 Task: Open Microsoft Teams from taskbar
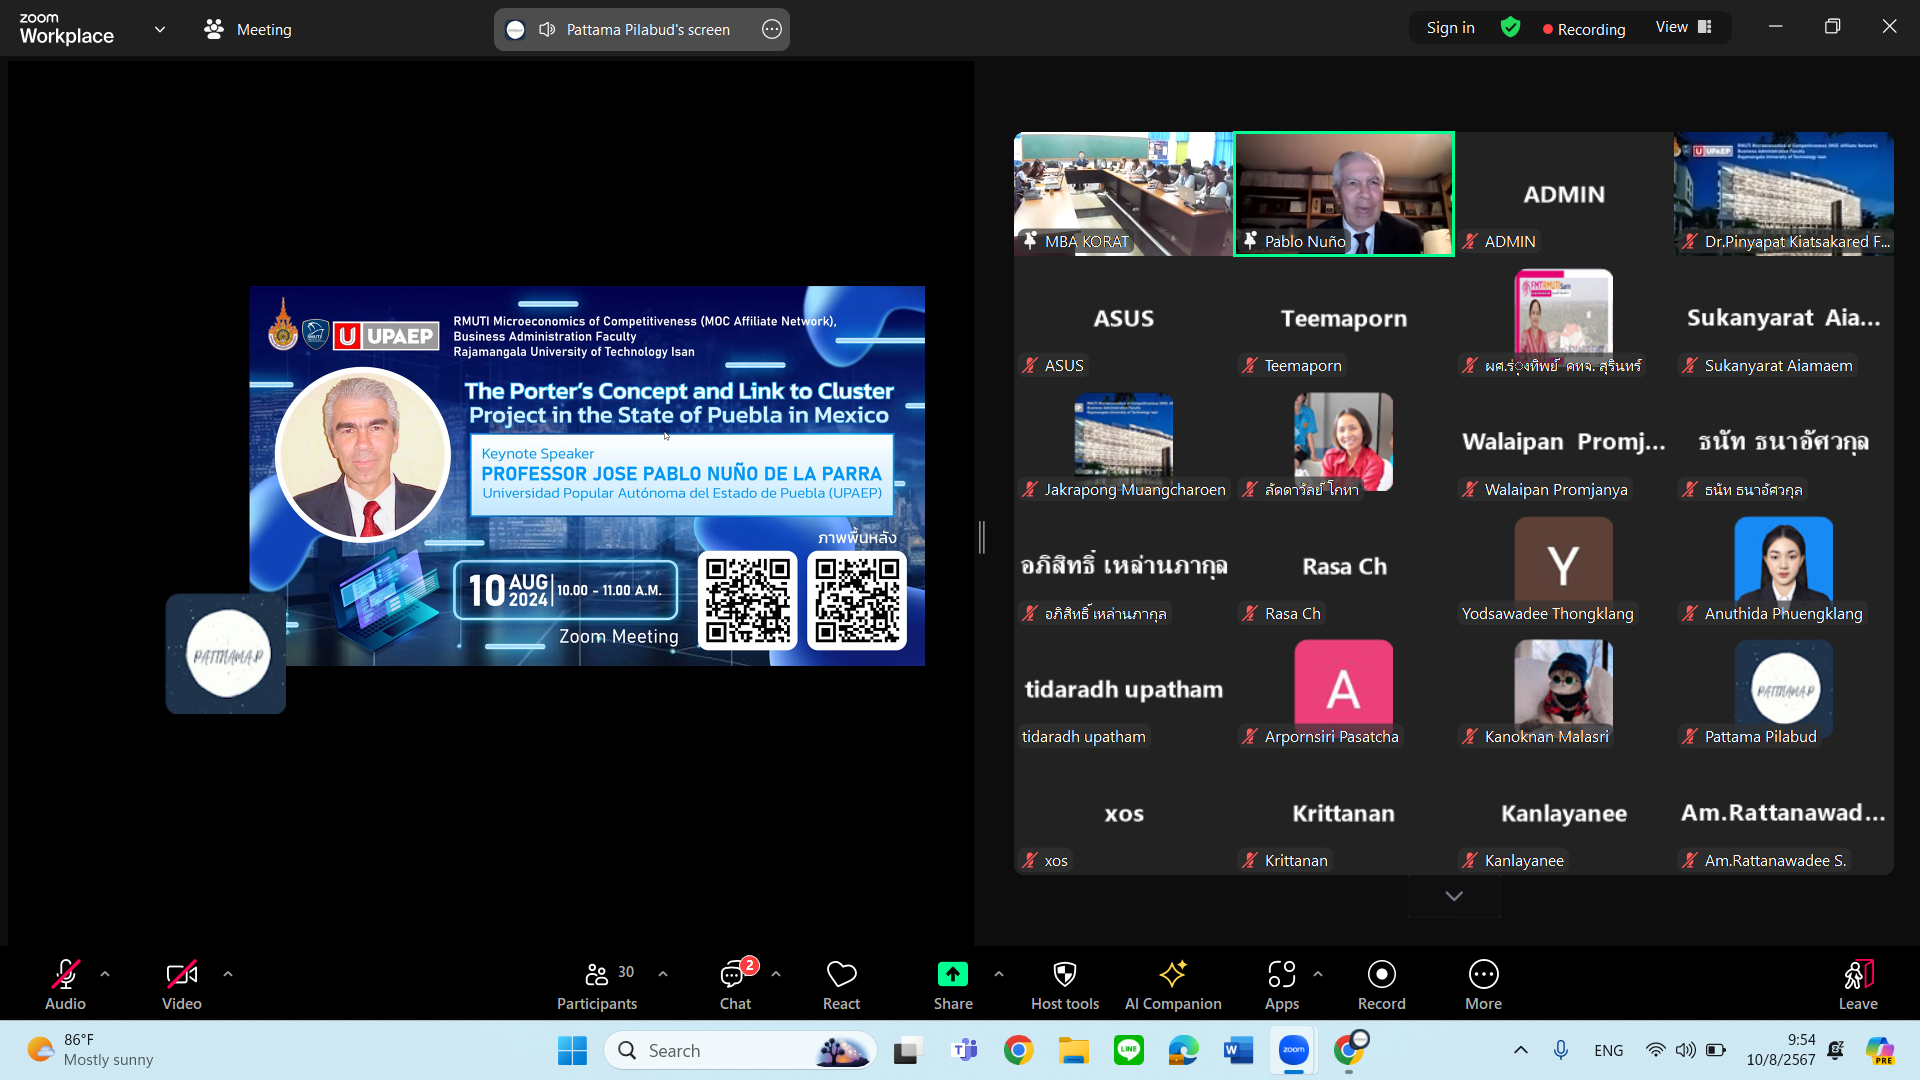coord(965,1050)
